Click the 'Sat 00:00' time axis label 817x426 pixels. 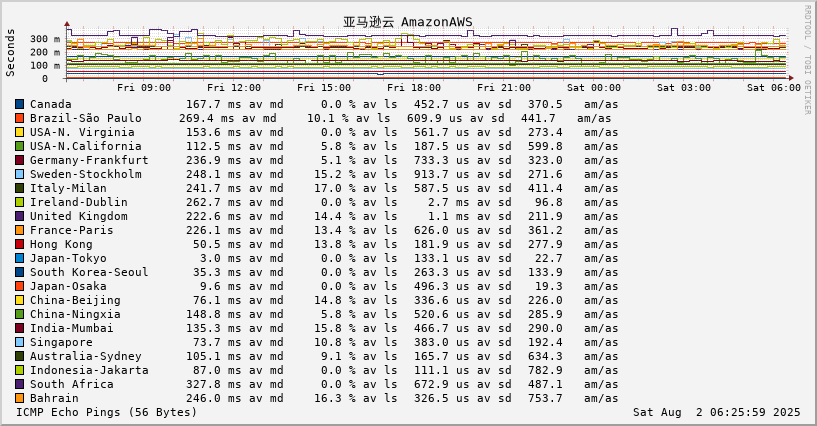594,87
